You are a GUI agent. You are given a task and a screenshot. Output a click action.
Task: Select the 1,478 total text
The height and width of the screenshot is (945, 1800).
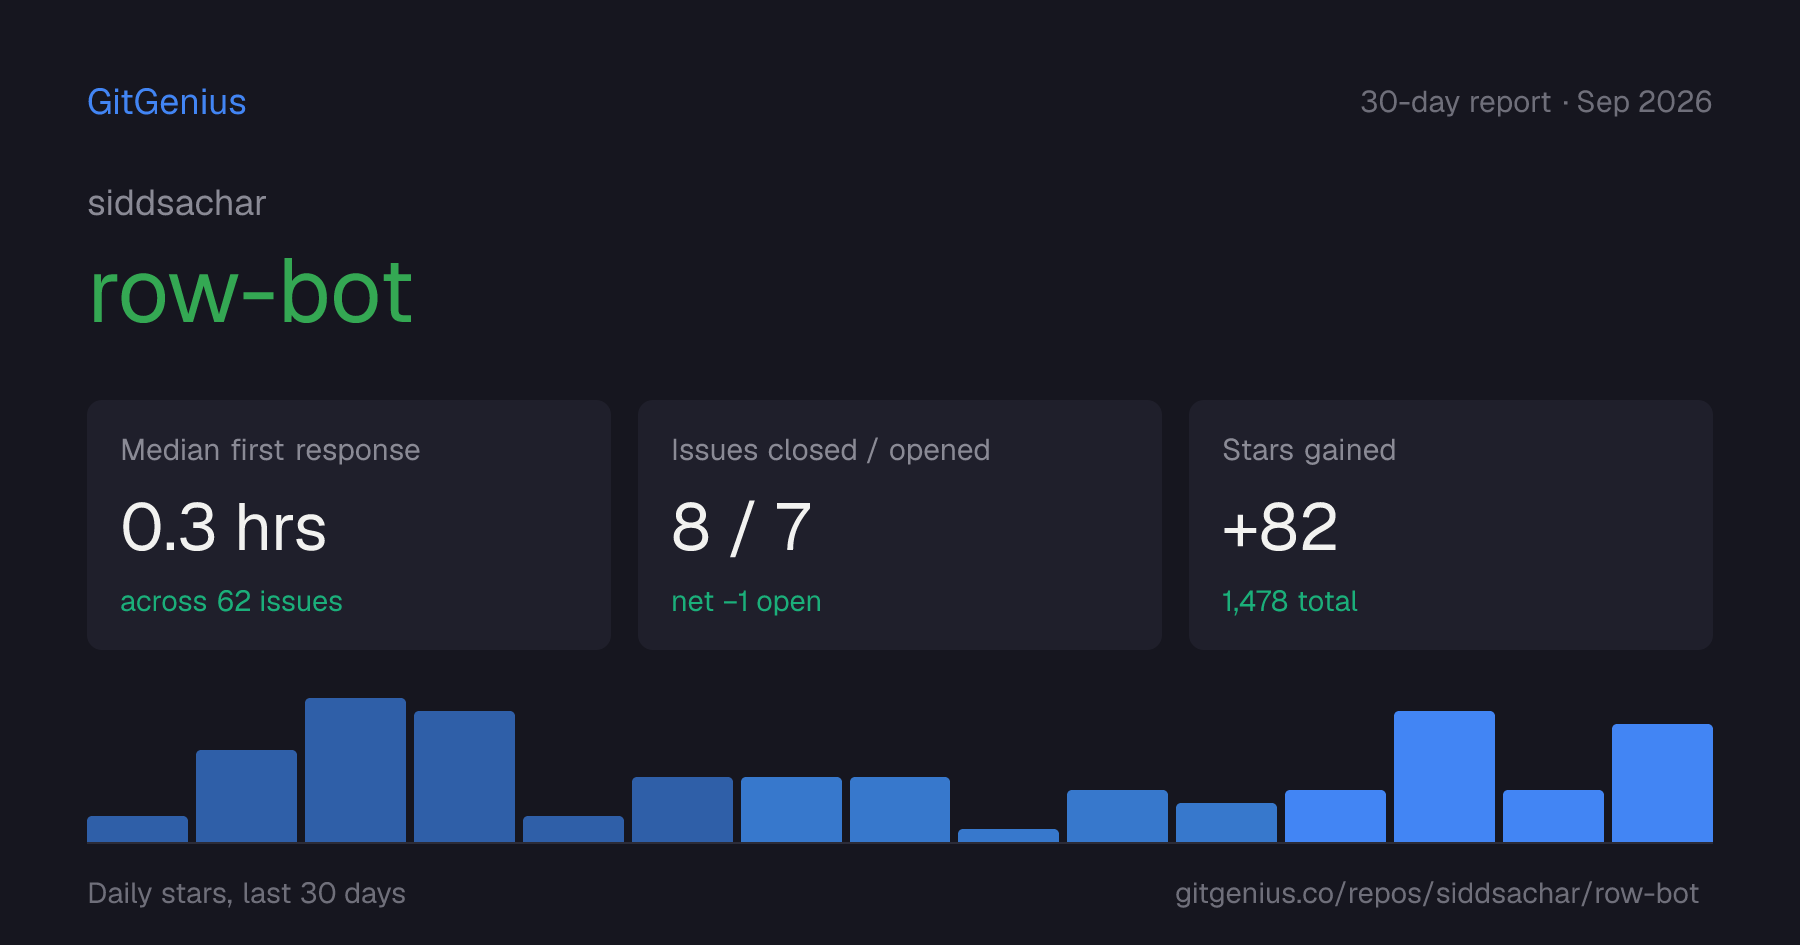1290,601
